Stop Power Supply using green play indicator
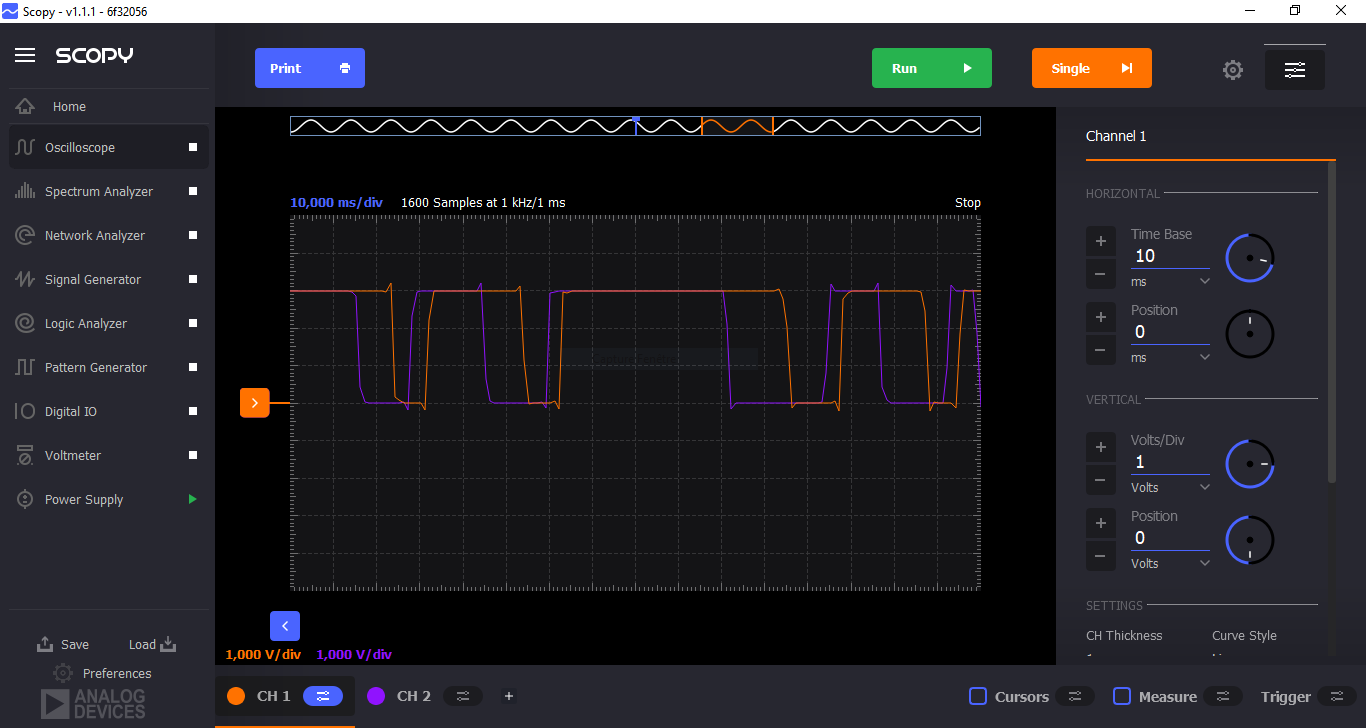This screenshot has height=728, width=1366. click(x=193, y=499)
